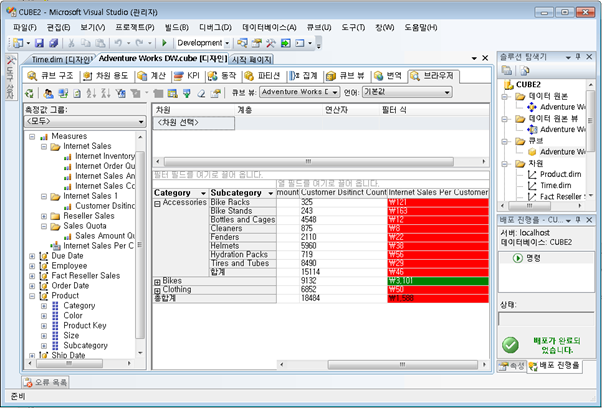
Task: Expand the Color attribute under Product
Action: [44, 316]
